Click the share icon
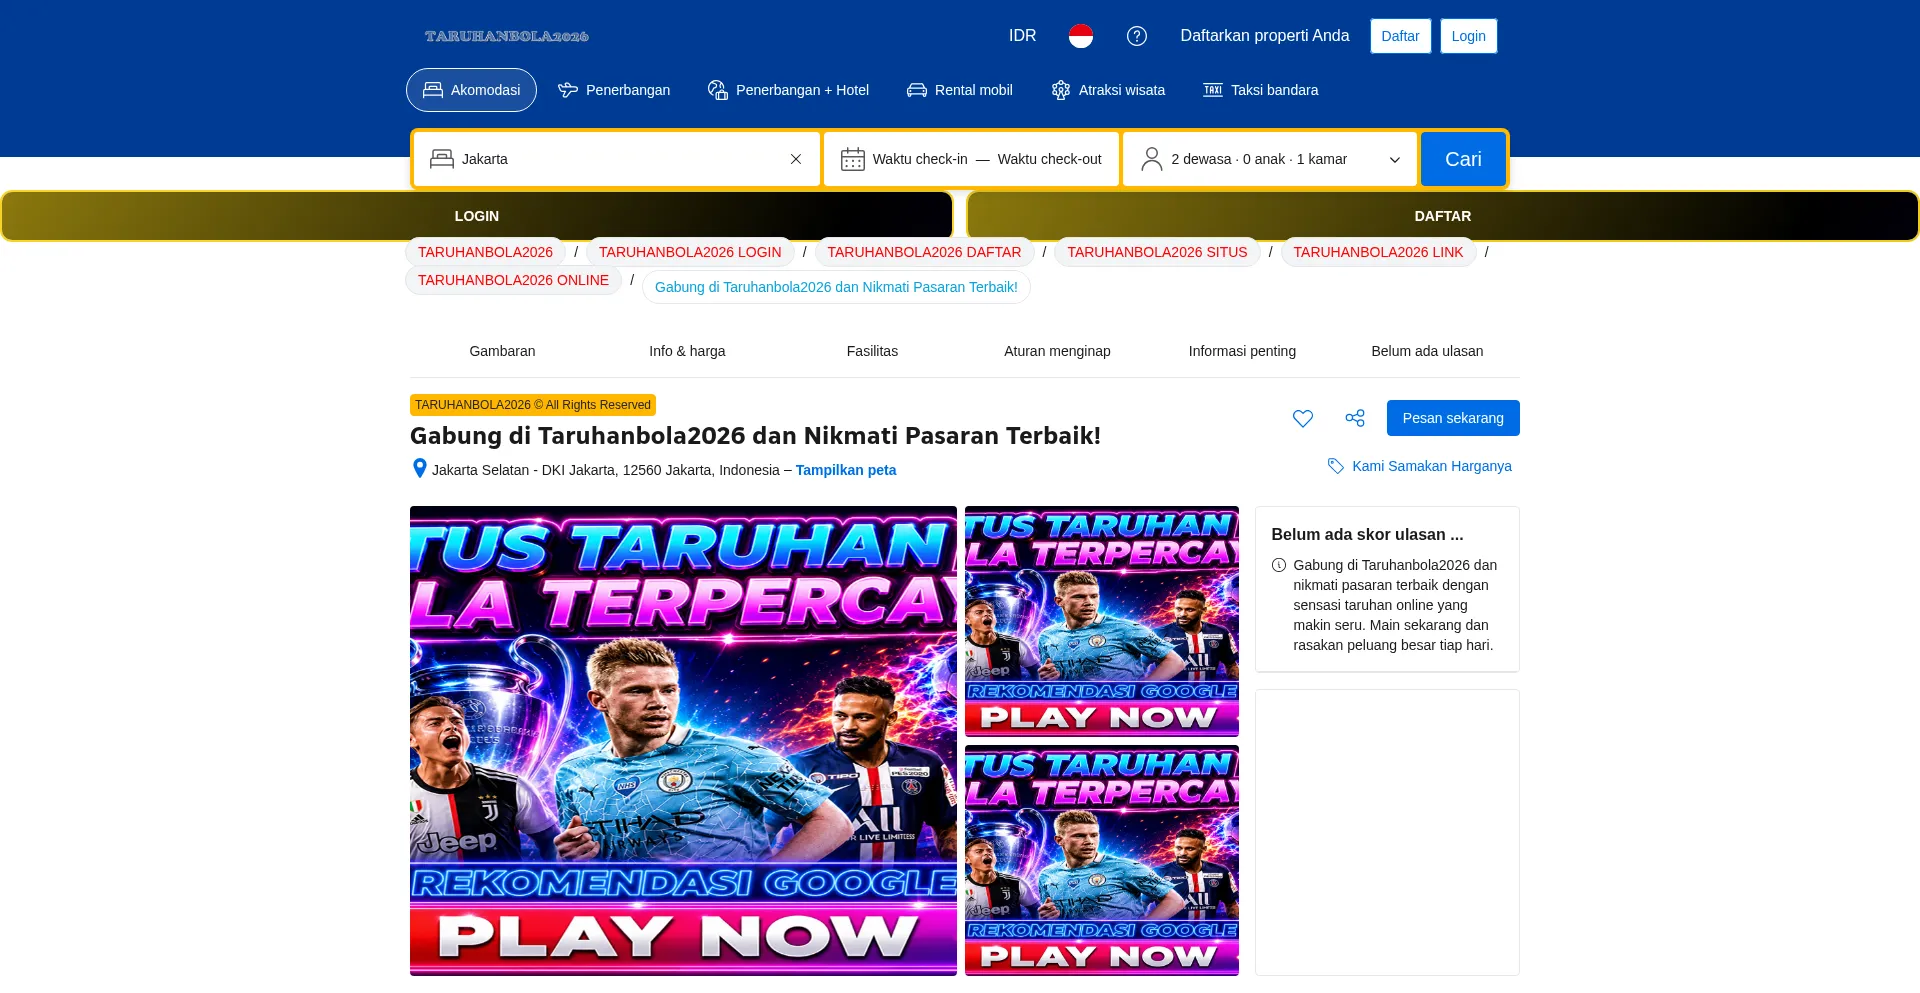Viewport: 1920px width, 993px height. coord(1355,418)
